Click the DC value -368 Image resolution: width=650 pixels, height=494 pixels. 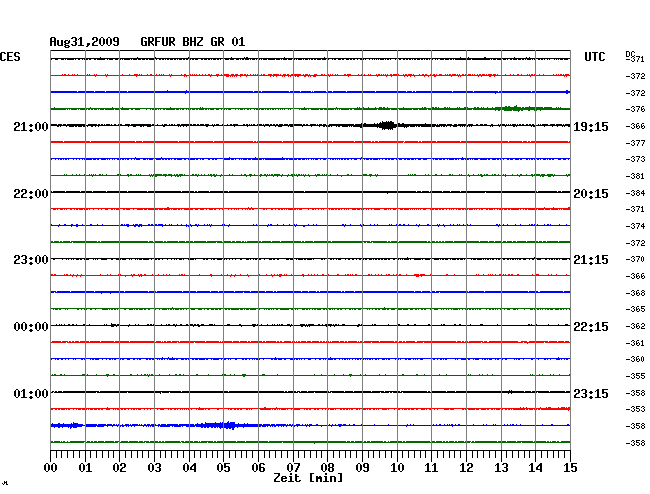(x=635, y=293)
